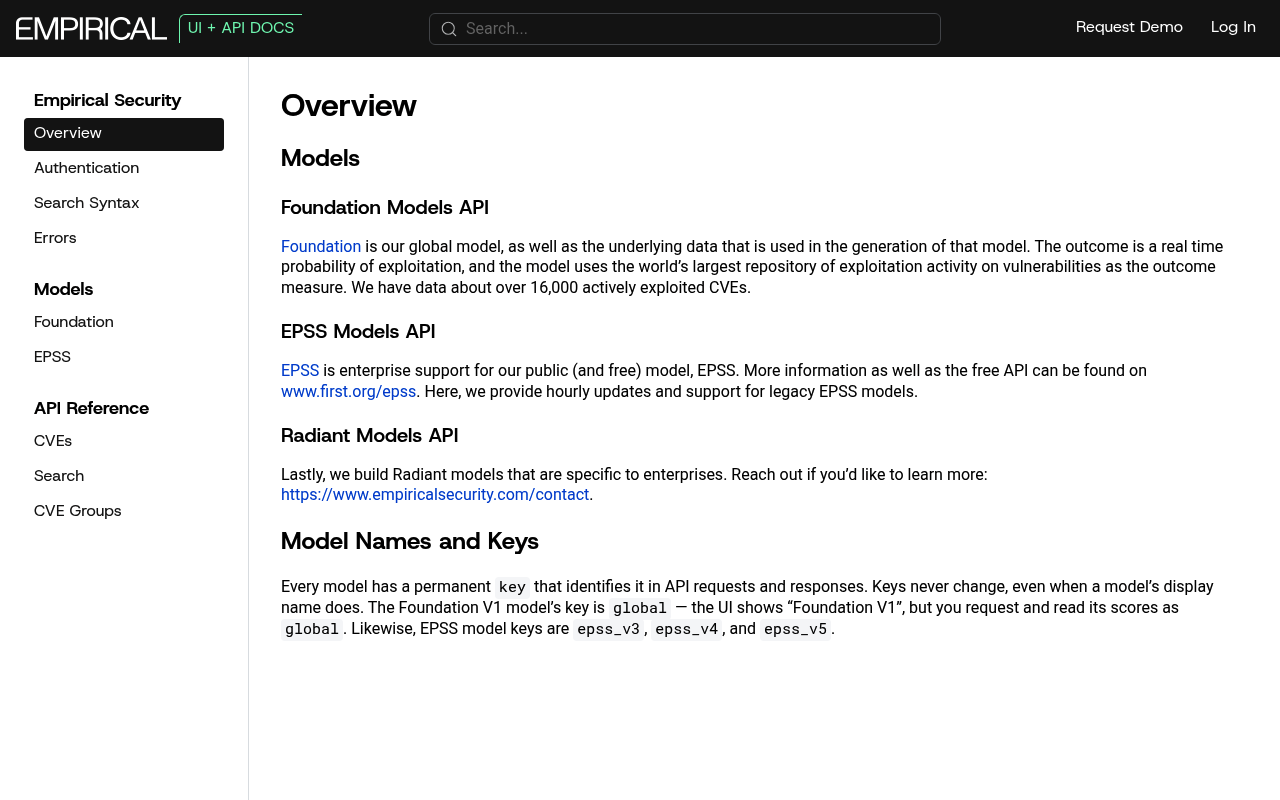Image resolution: width=1280 pixels, height=800 pixels.
Task: Click the 'epss_v5' code snippet
Action: tap(795, 629)
